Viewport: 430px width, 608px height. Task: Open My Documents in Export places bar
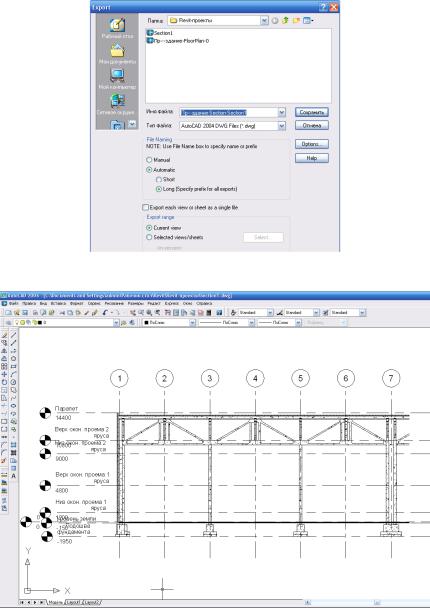(117, 54)
